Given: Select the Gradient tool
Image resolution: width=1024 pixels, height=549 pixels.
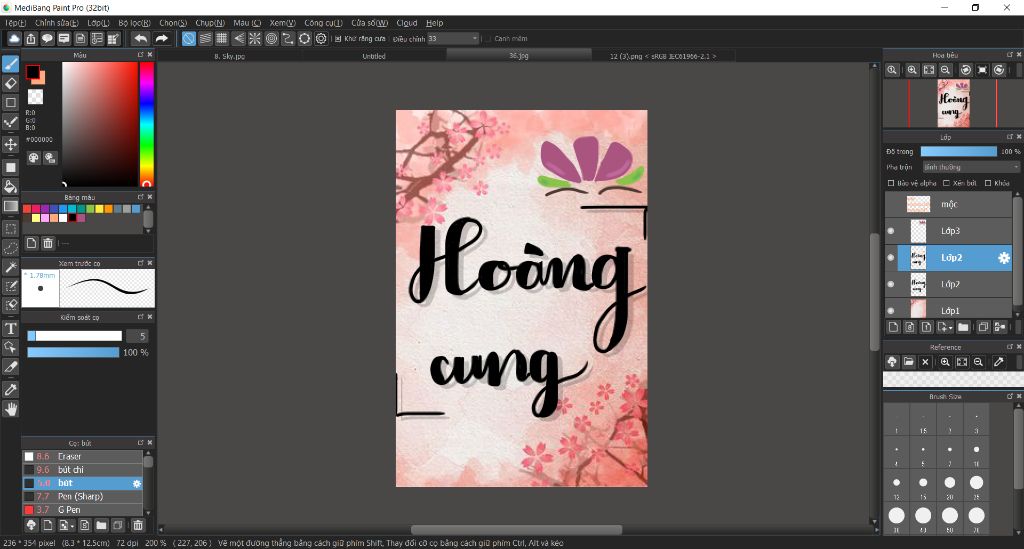Looking at the screenshot, I should tap(10, 206).
